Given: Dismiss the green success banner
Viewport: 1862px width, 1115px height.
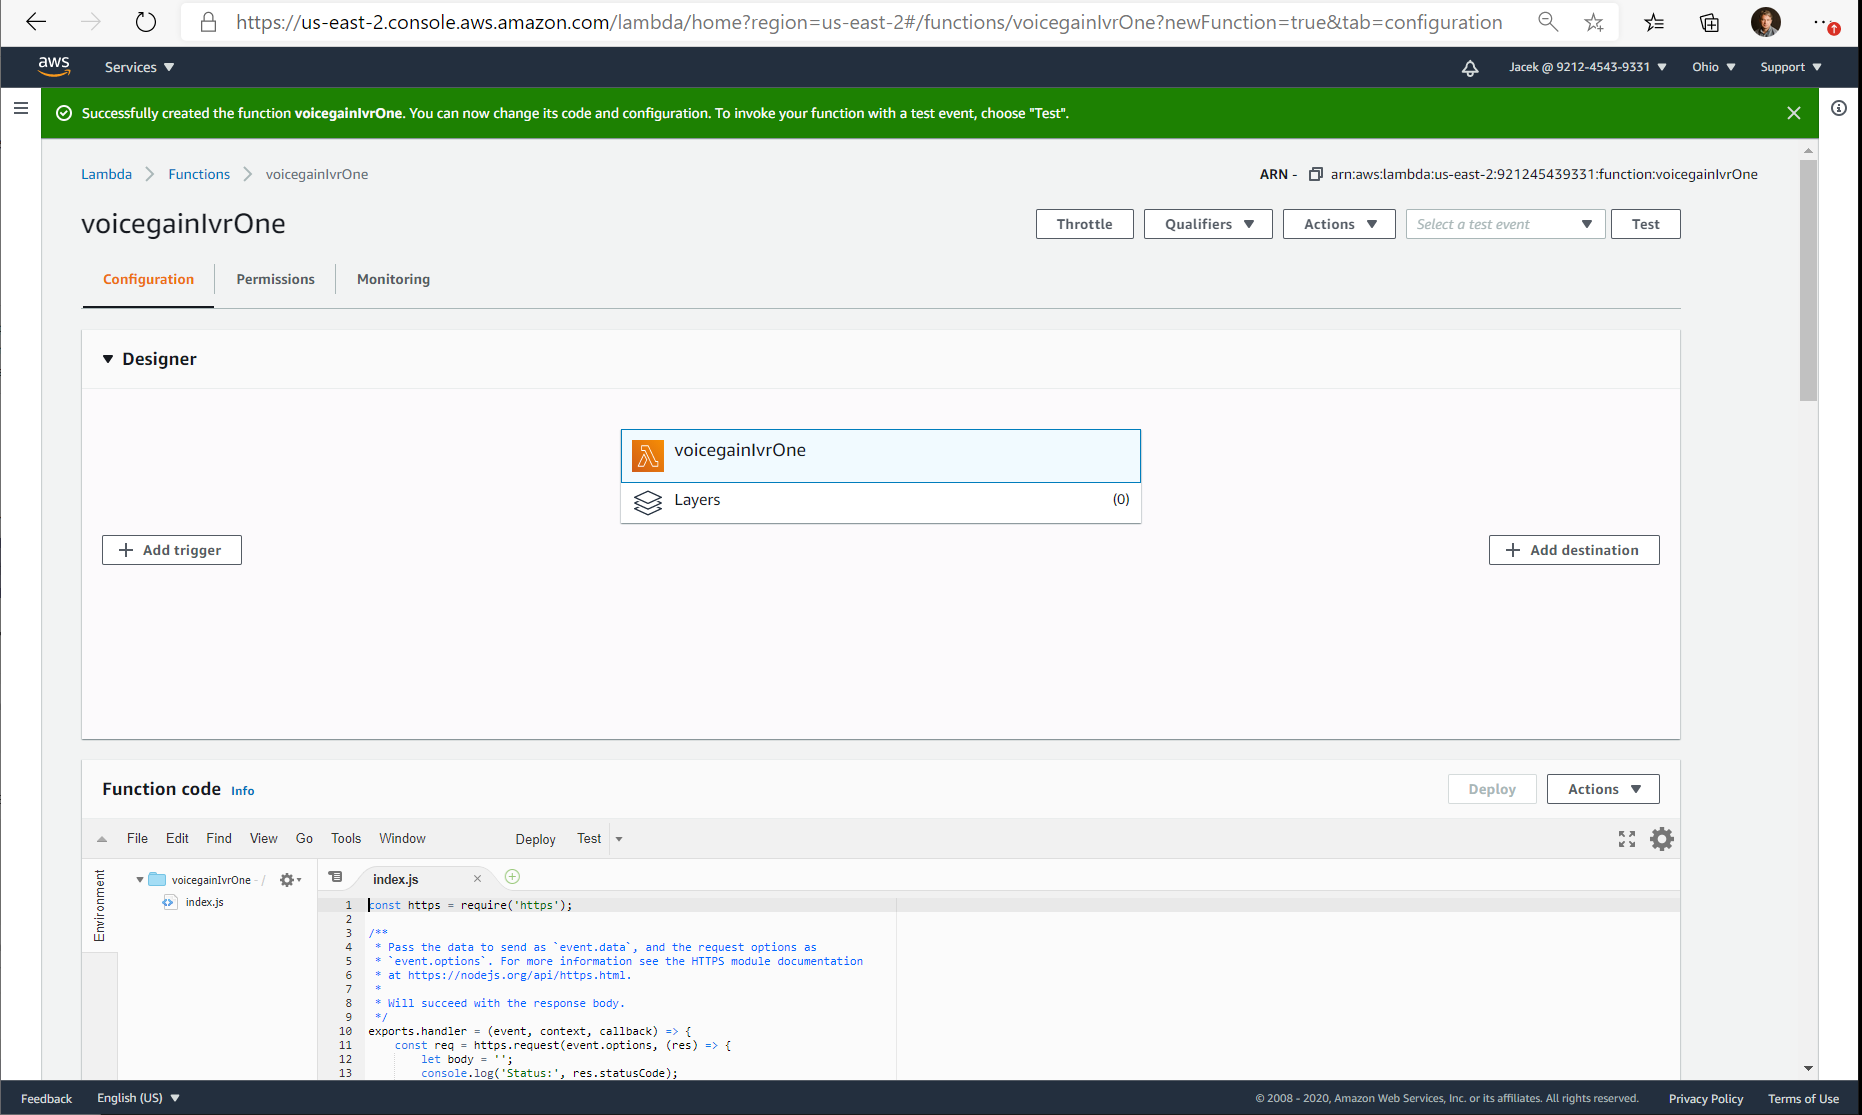Looking at the screenshot, I should [1794, 113].
